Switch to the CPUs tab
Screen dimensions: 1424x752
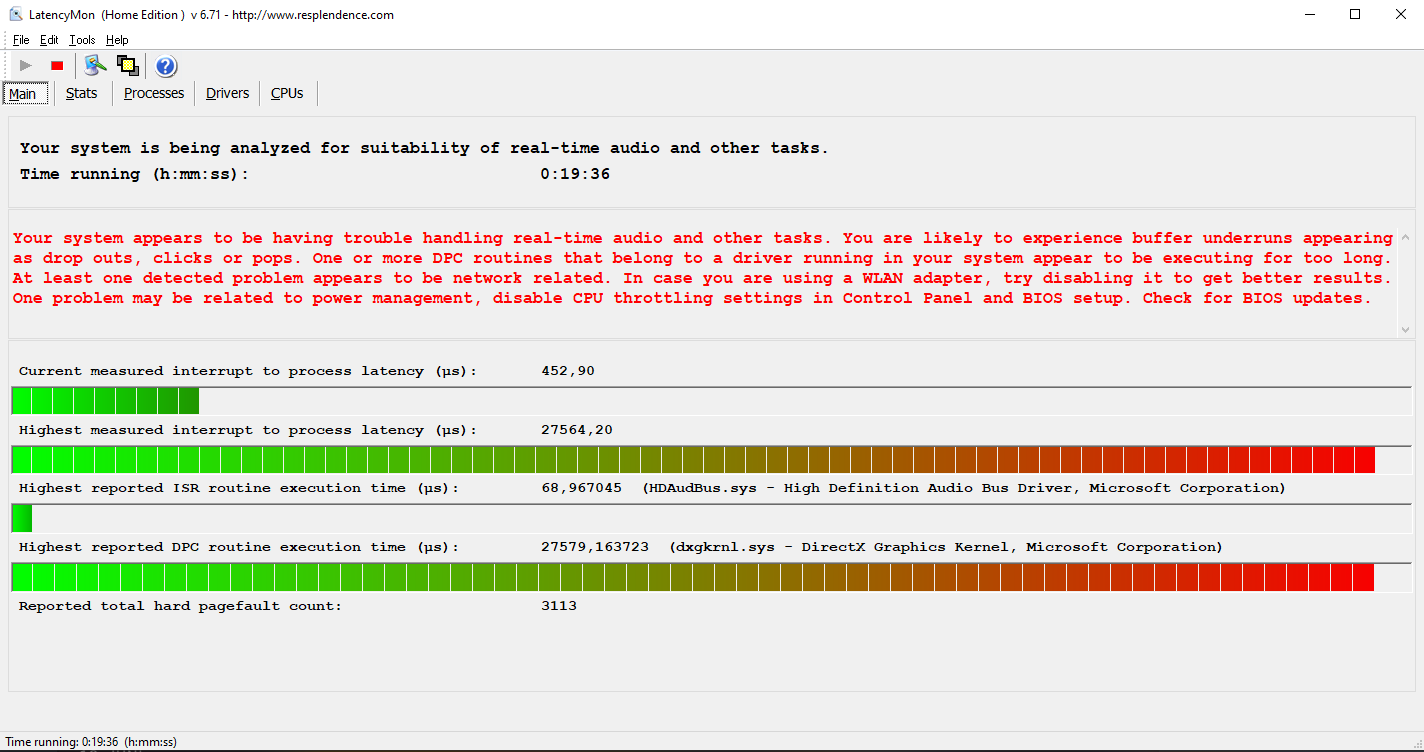click(x=287, y=93)
